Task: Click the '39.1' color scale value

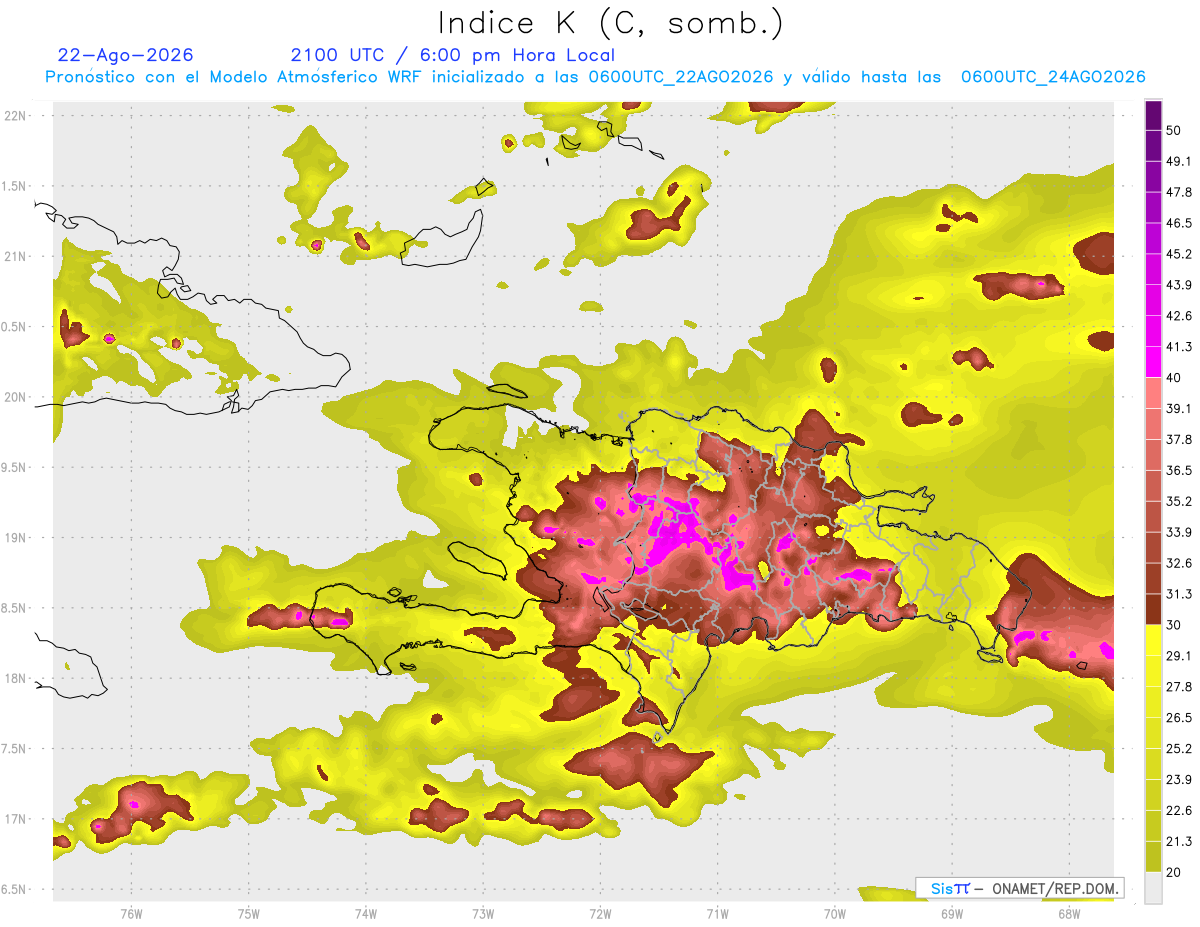Action: click(x=1178, y=409)
